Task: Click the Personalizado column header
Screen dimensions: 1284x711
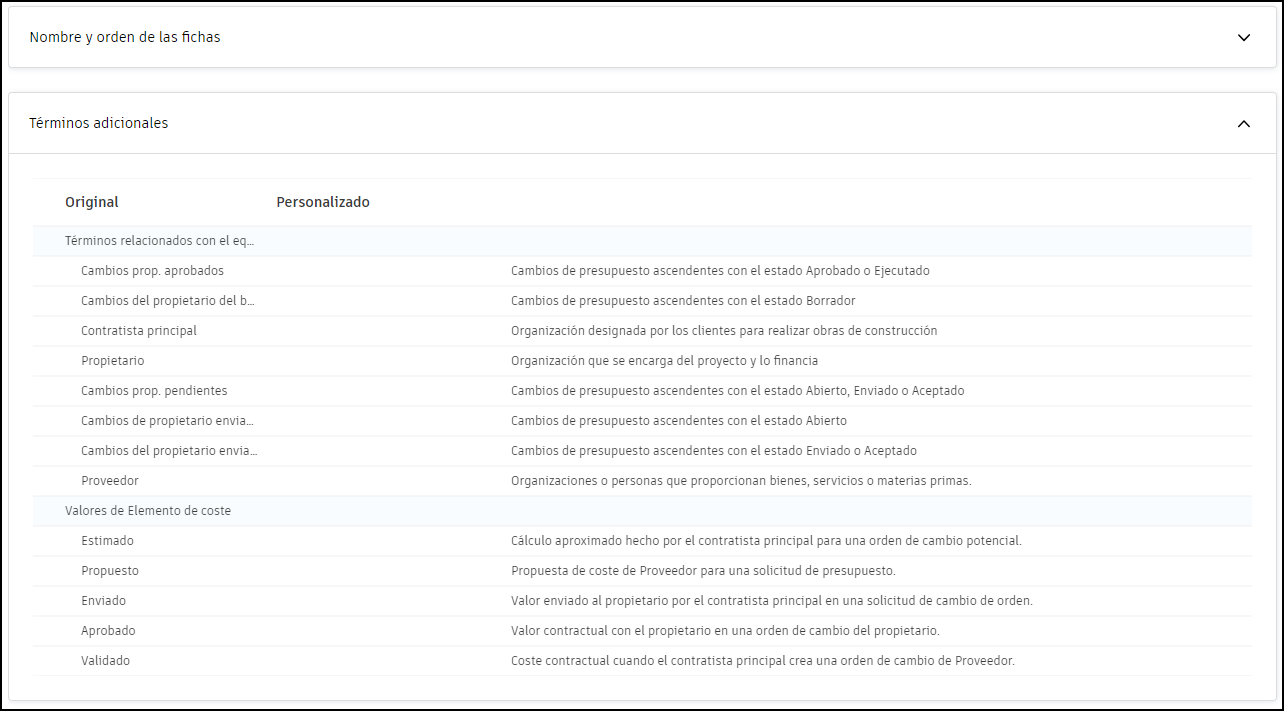Action: click(x=322, y=201)
